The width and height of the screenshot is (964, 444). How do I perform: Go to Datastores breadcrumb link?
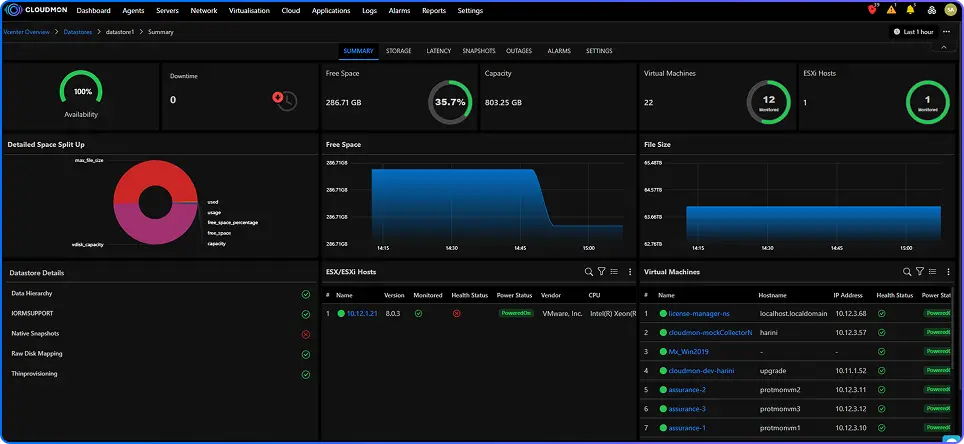tap(77, 32)
